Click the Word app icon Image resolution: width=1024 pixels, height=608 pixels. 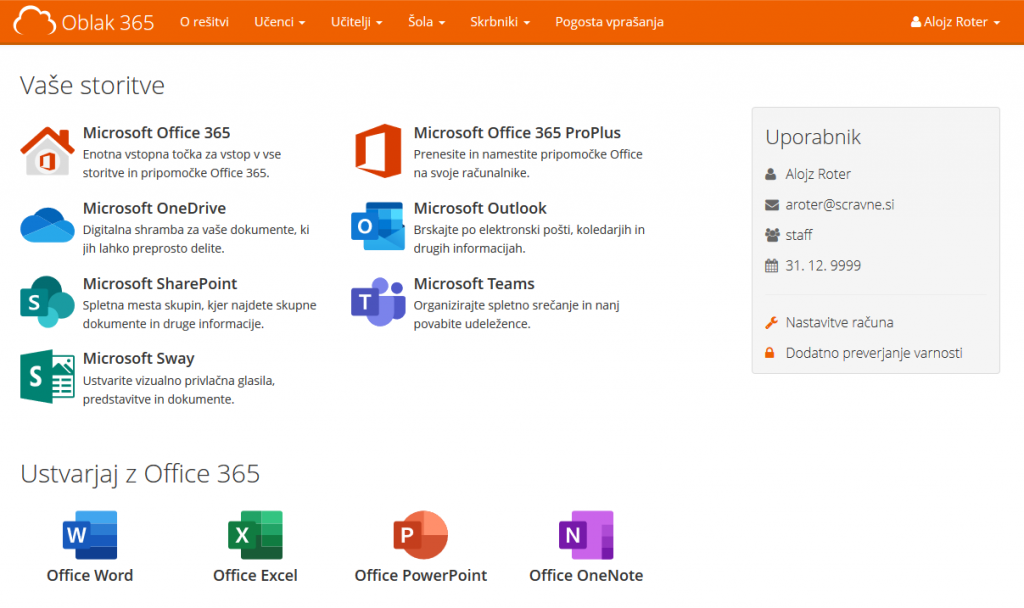click(90, 535)
